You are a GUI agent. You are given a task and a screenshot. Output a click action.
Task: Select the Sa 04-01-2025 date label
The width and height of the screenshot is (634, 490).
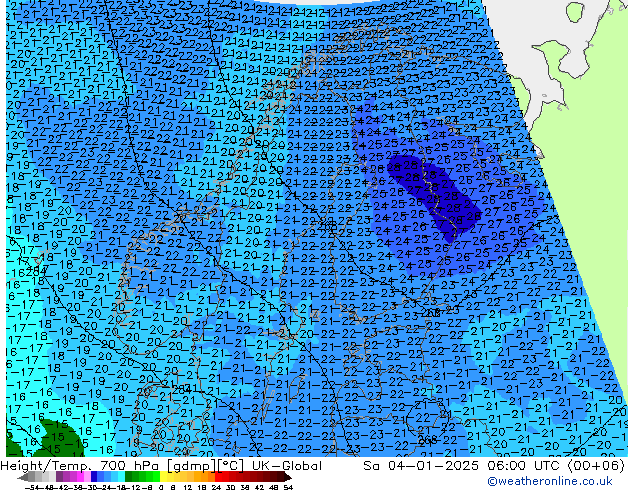[422, 466]
